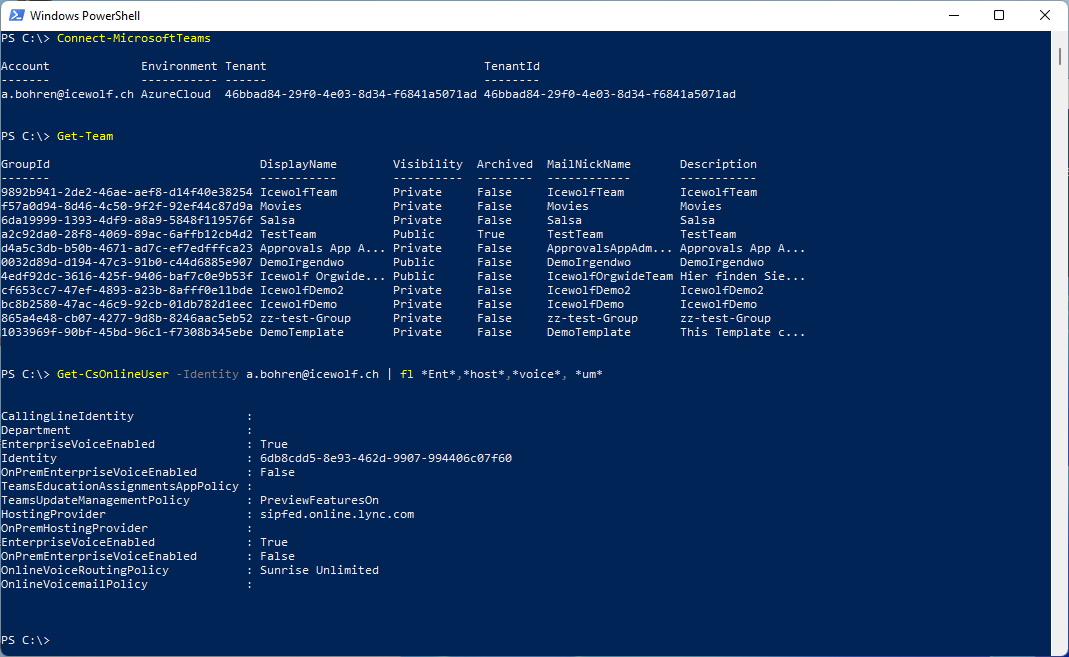Click GroupId 9892b941-2de2-46ae-aef8-d14f40e38254
The height and width of the screenshot is (657, 1069).
[x=127, y=192]
